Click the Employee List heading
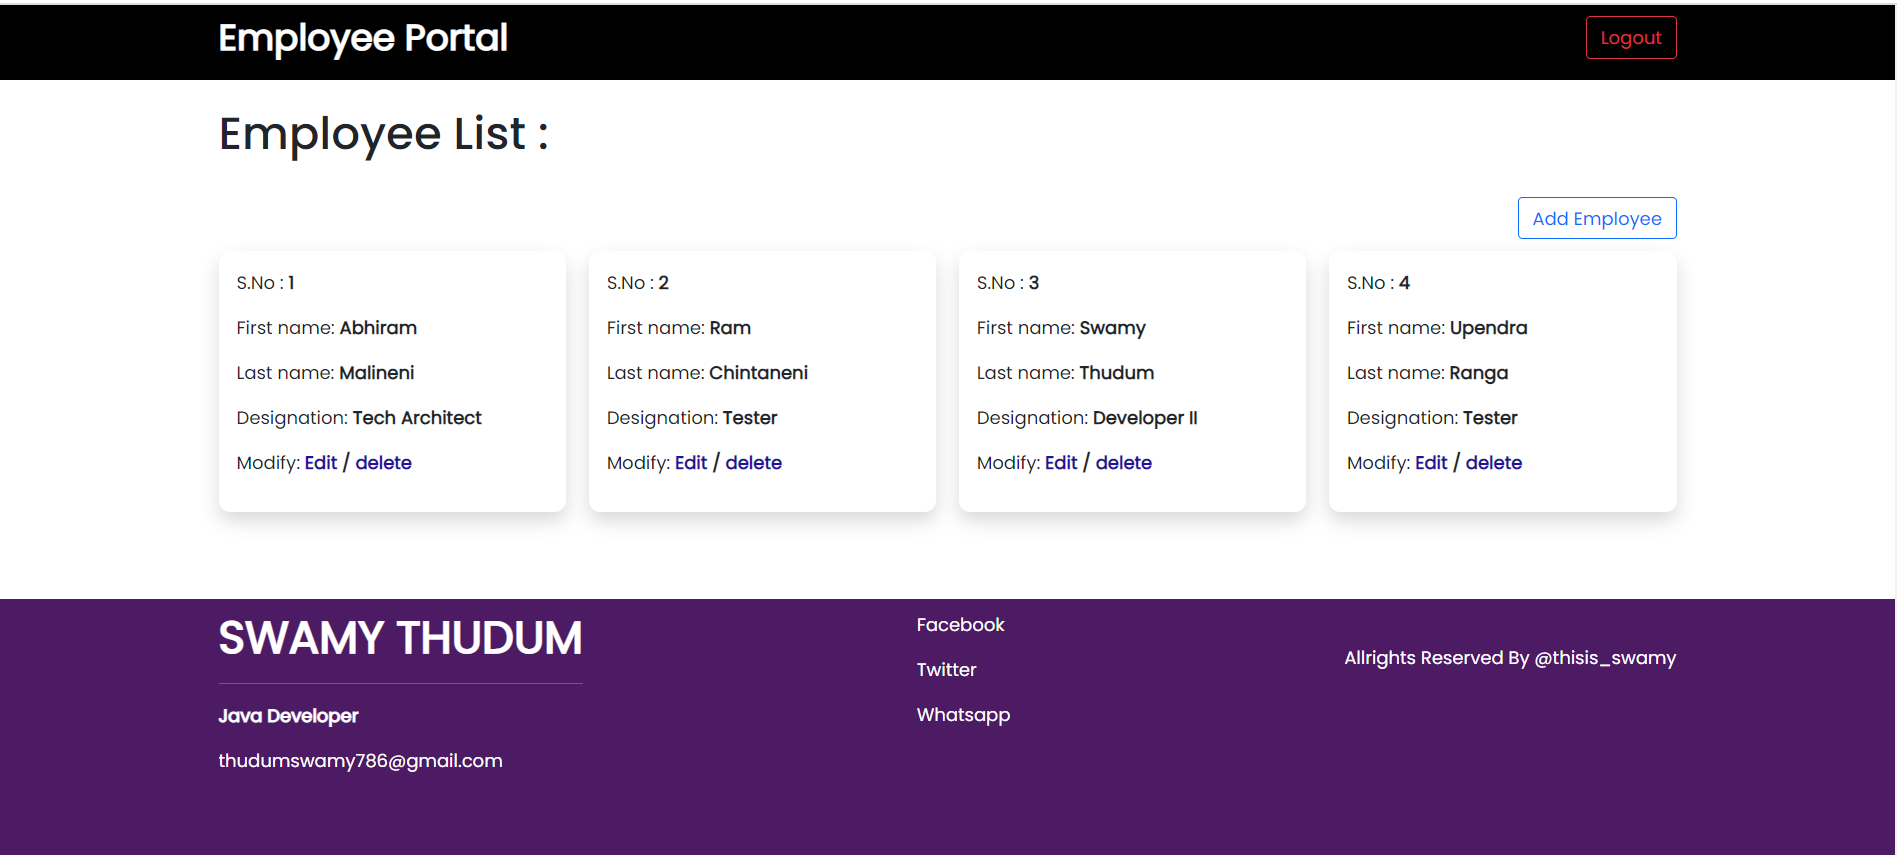The image size is (1897, 855). tap(383, 134)
